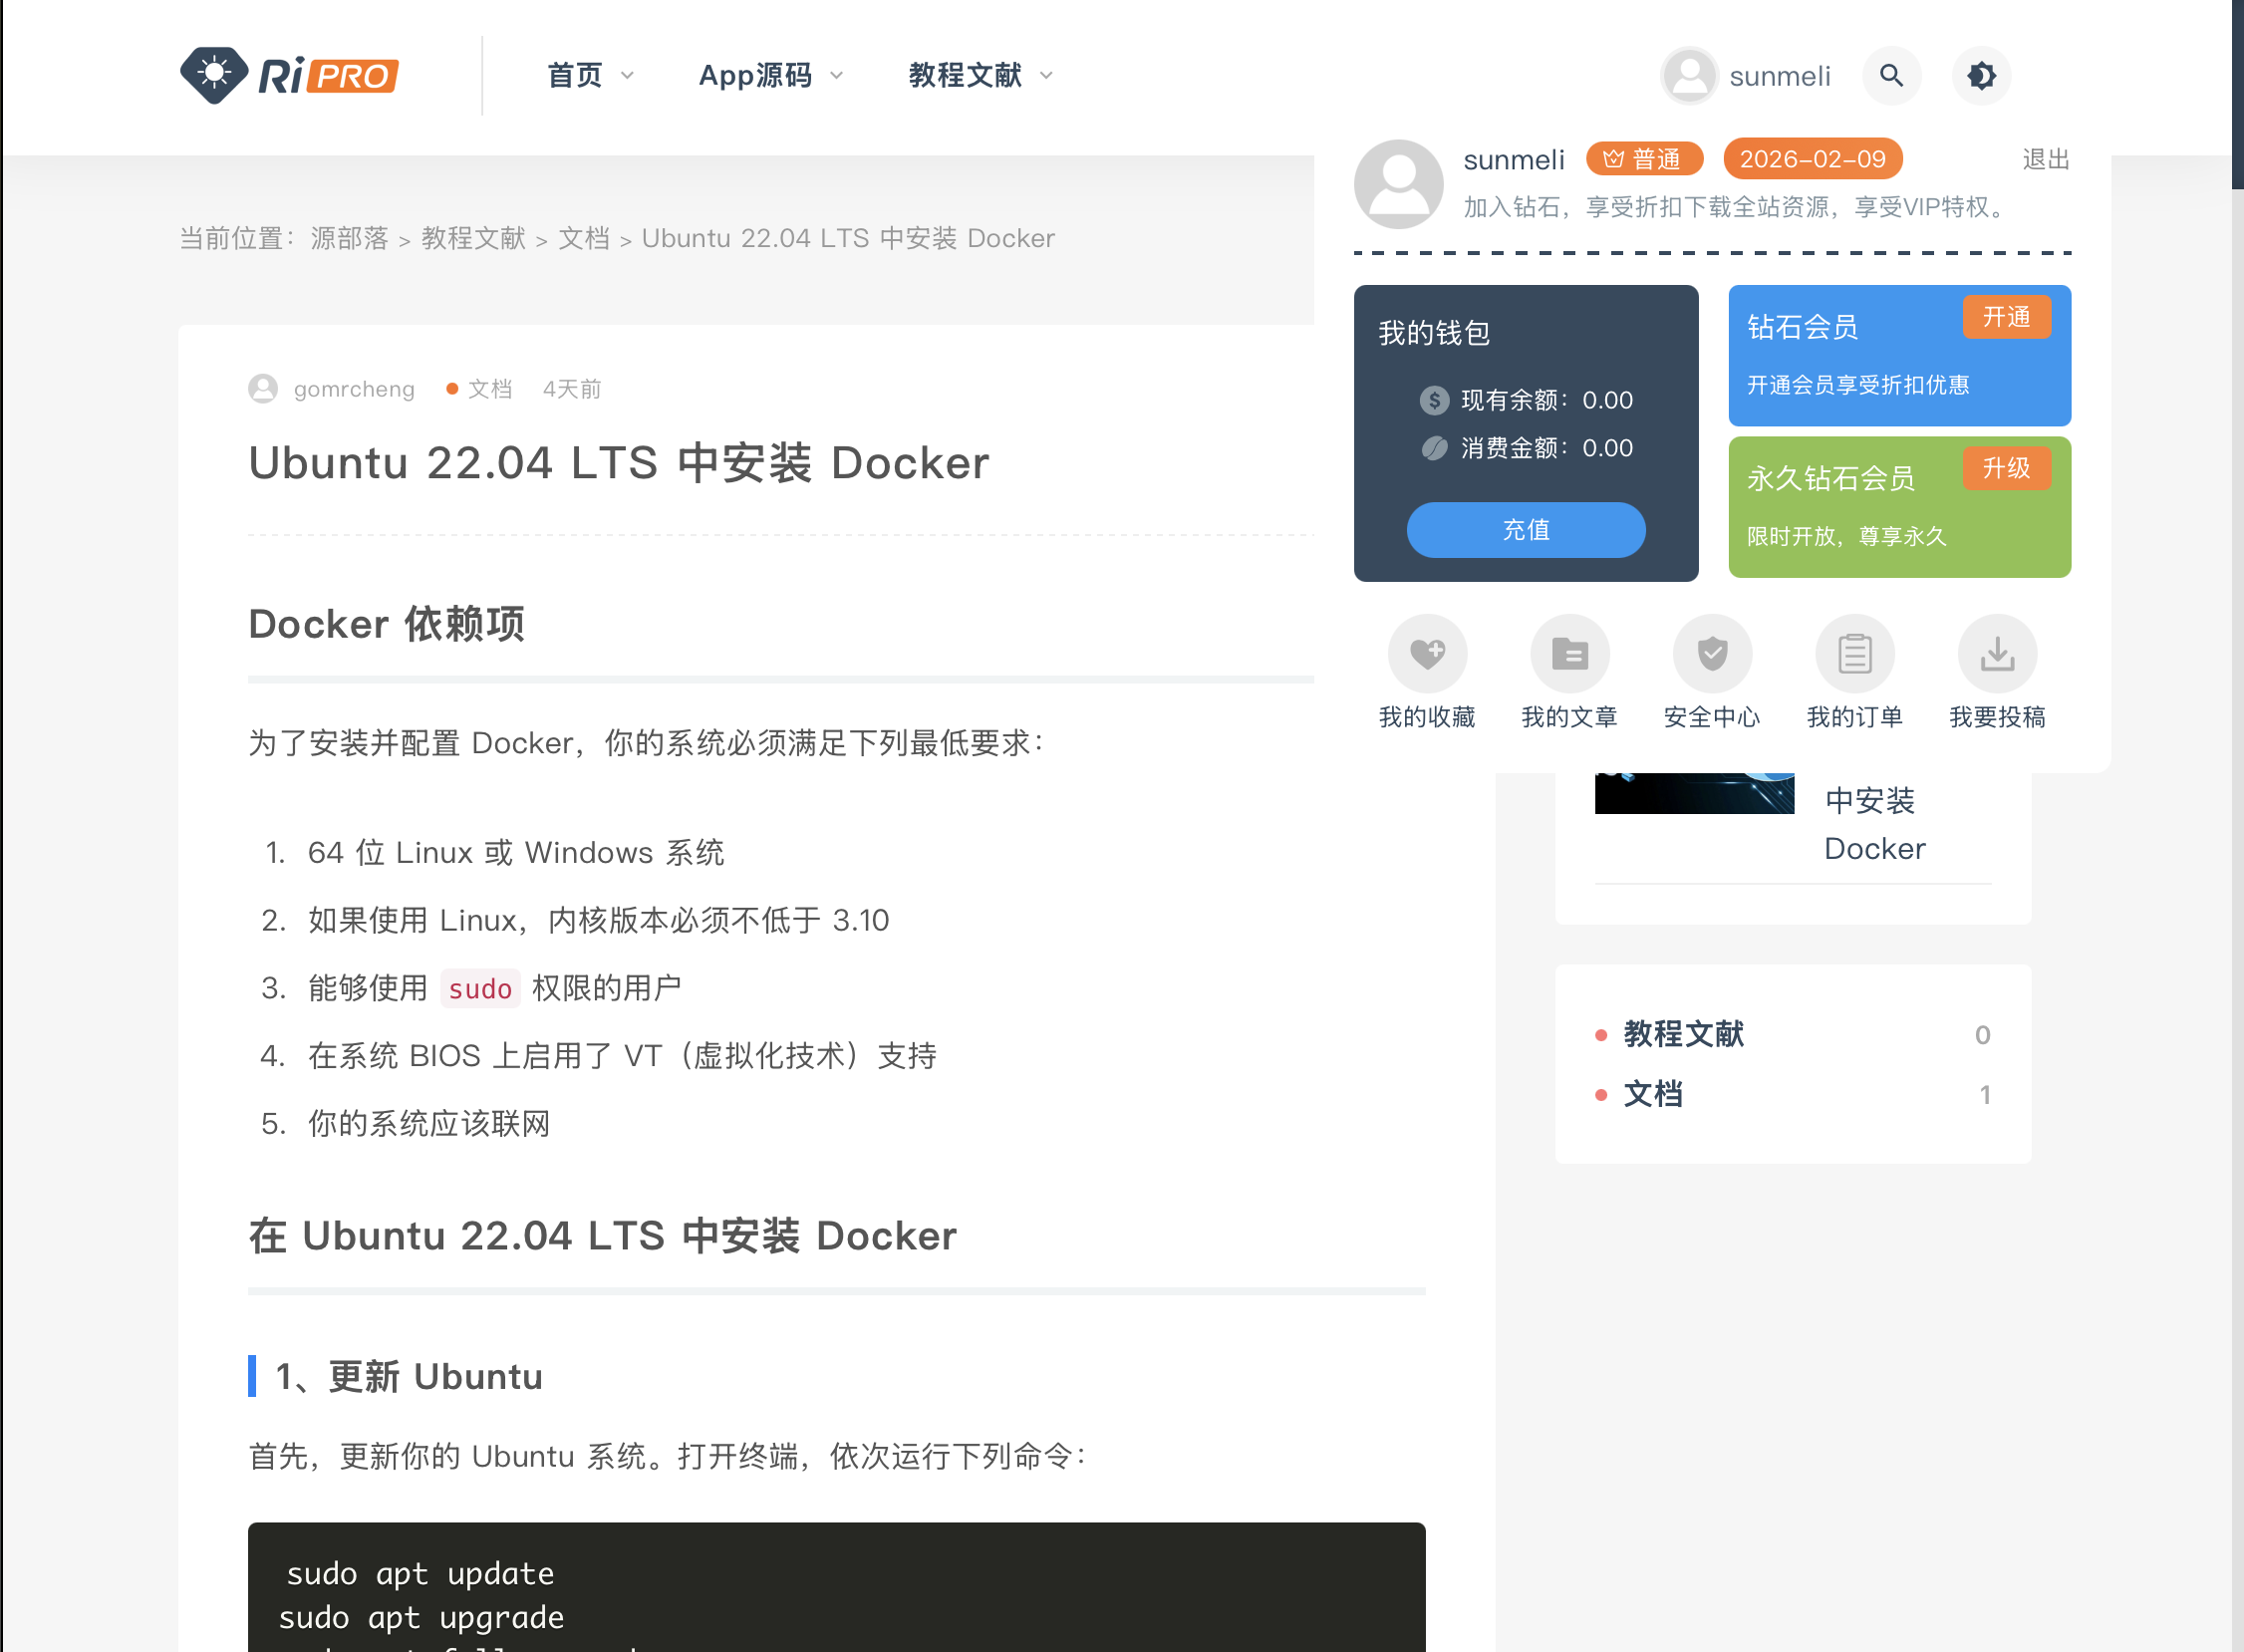
Task: Click the RiPRO site logo
Action: pyautogui.click(x=290, y=76)
